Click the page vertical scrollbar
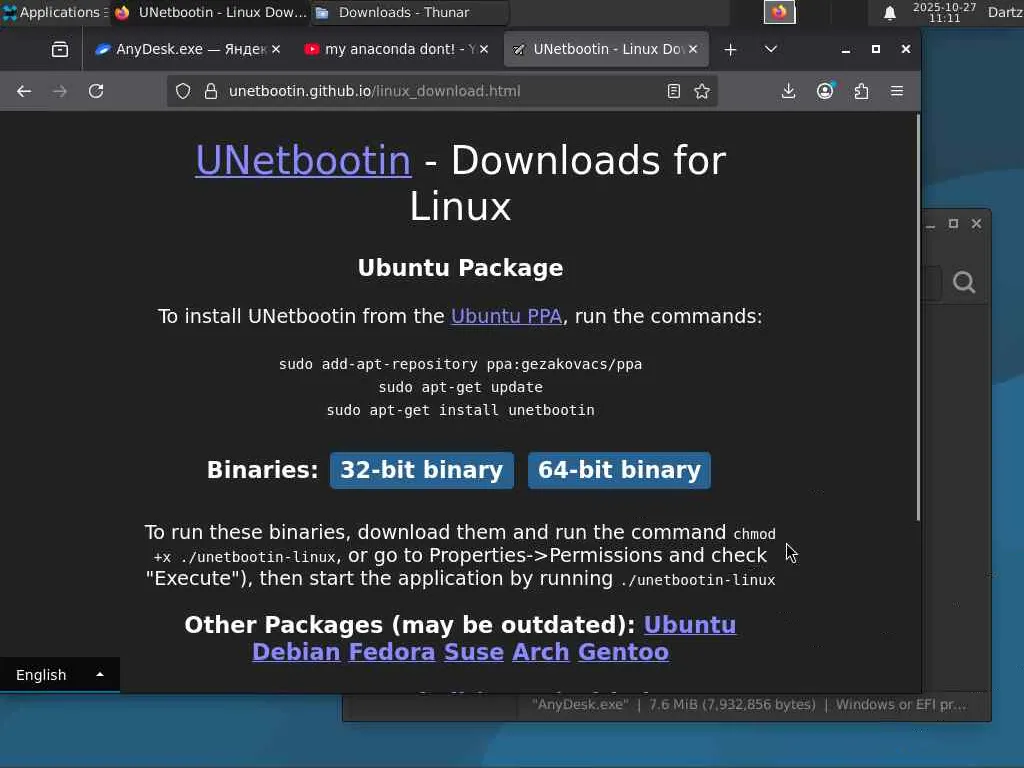 pos(918,317)
